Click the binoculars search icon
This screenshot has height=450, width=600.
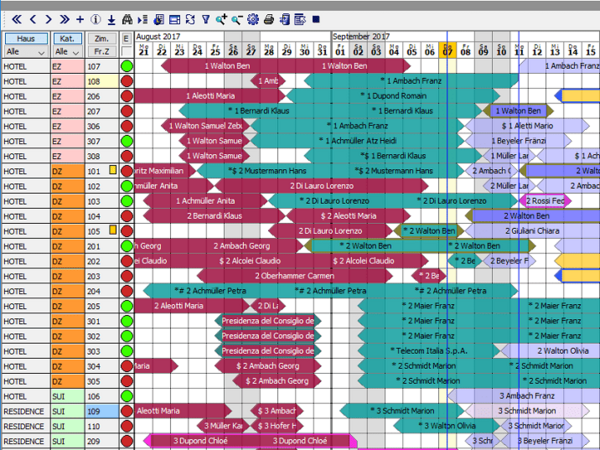pyautogui.click(x=127, y=19)
